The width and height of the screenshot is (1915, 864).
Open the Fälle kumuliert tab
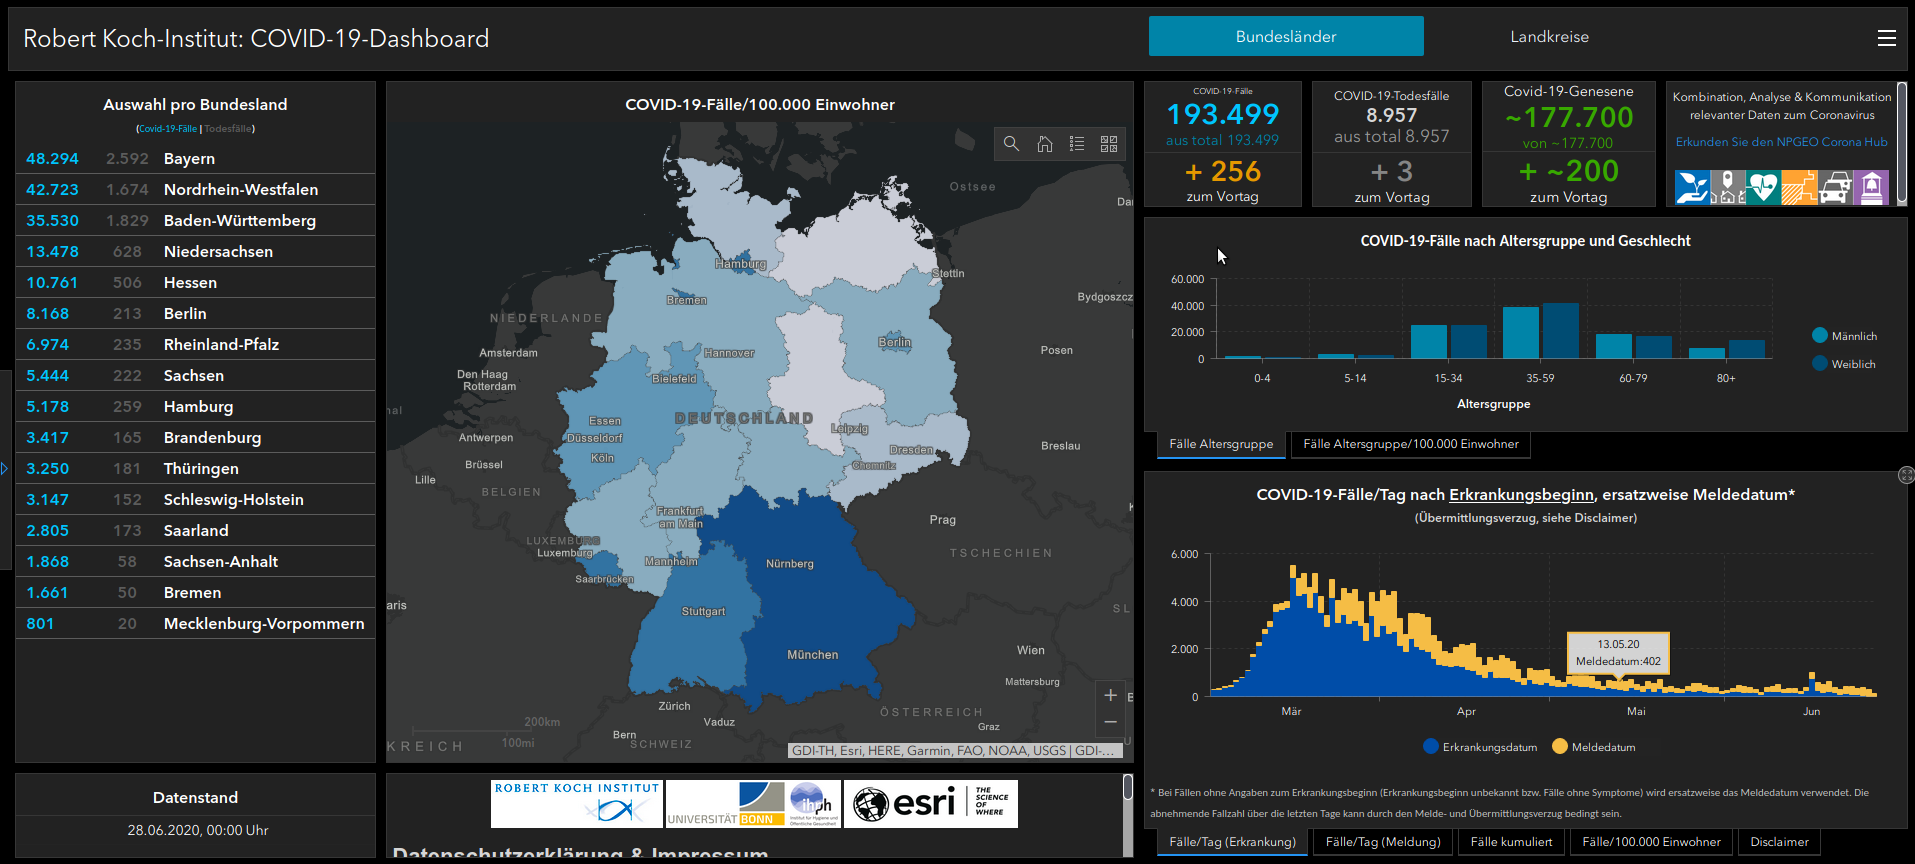[1511, 842]
